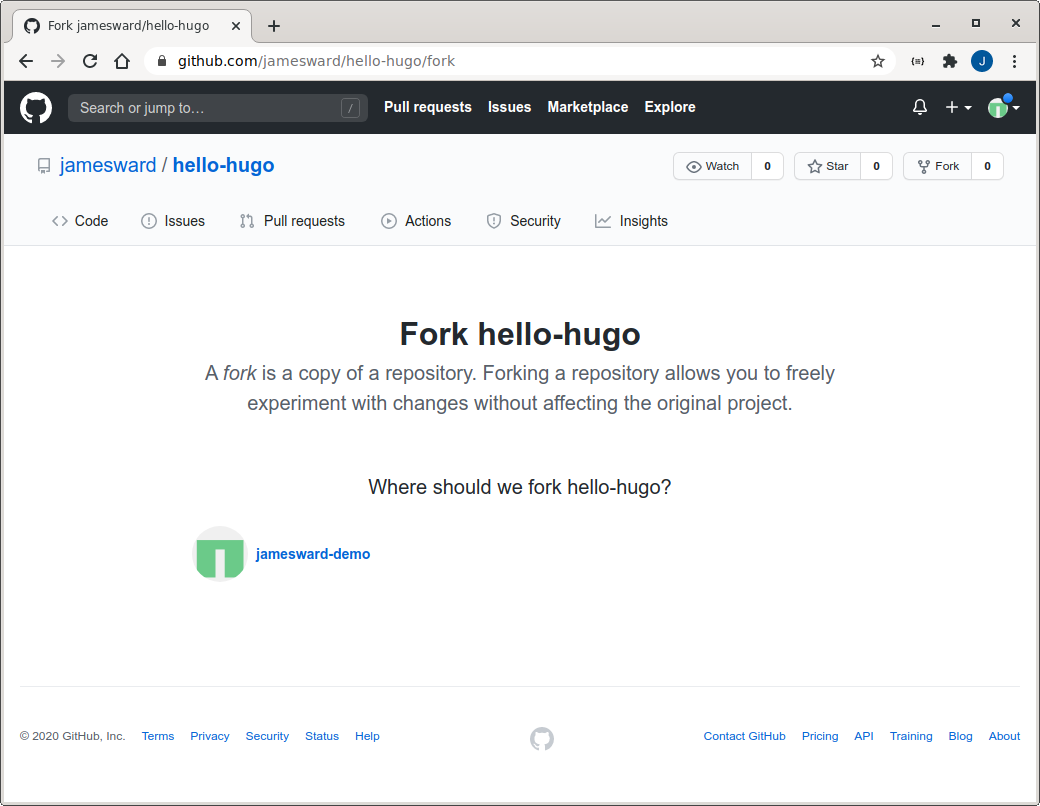Select the jamesward-demo avatar thumbnail
Screen dimensions: 1040x806
219,554
